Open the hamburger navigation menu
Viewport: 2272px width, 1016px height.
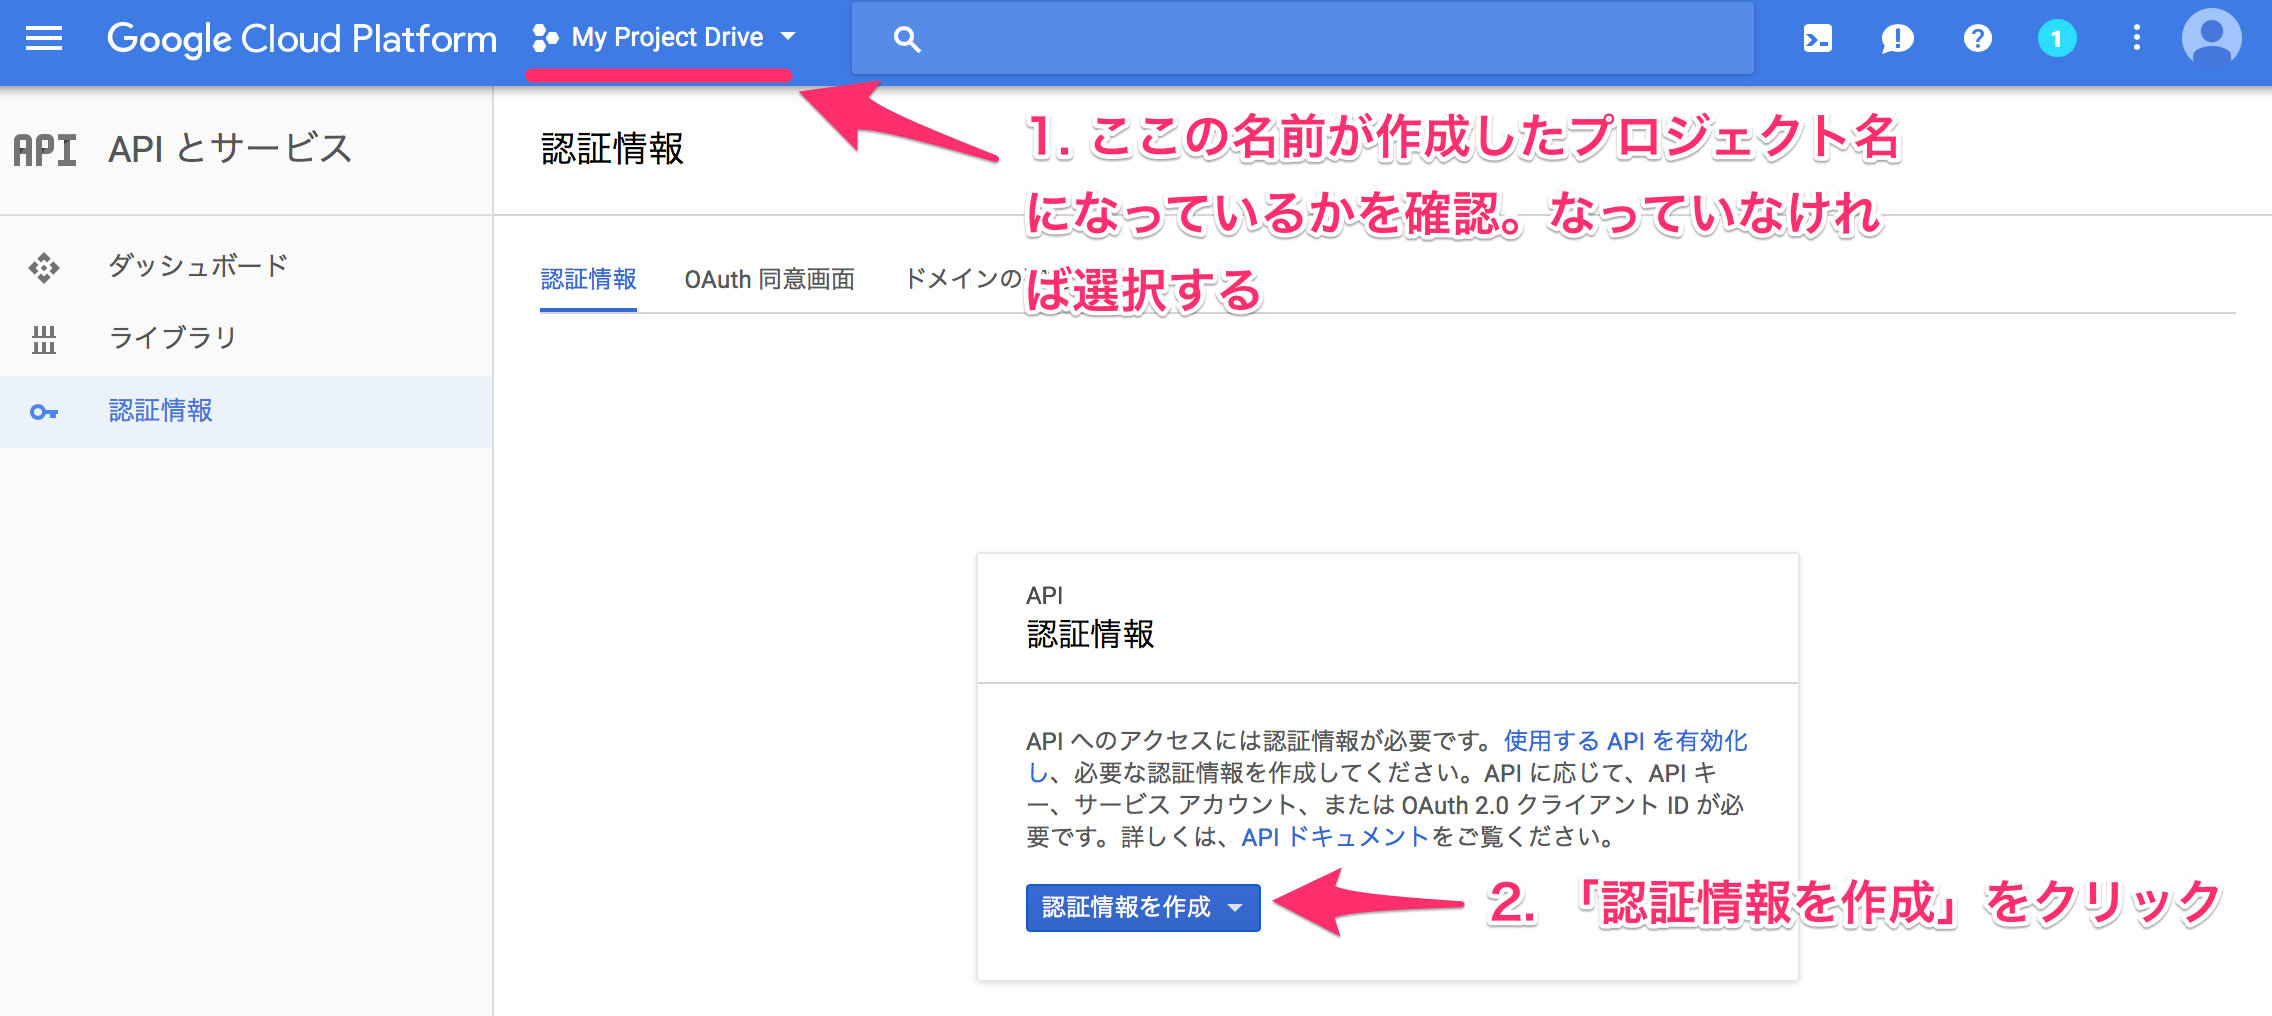coord(44,39)
